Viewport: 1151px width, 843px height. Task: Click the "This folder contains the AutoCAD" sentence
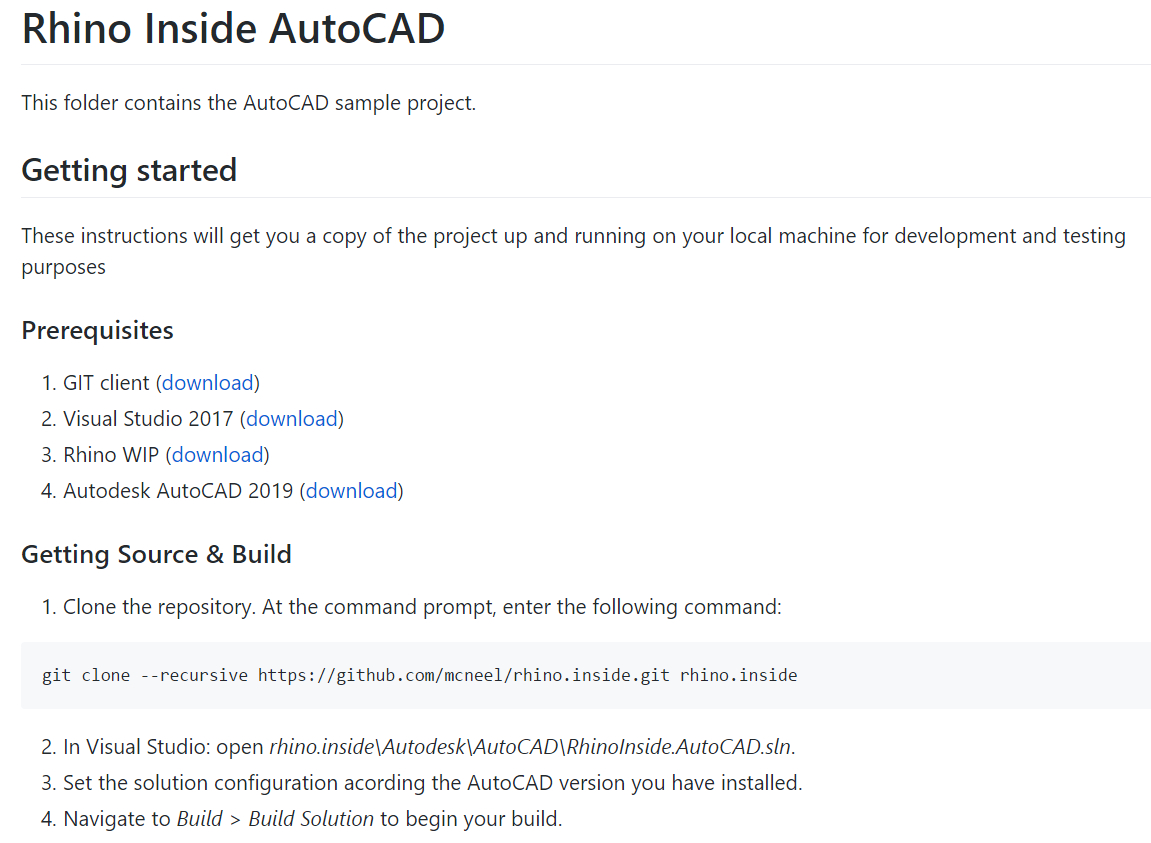248,103
